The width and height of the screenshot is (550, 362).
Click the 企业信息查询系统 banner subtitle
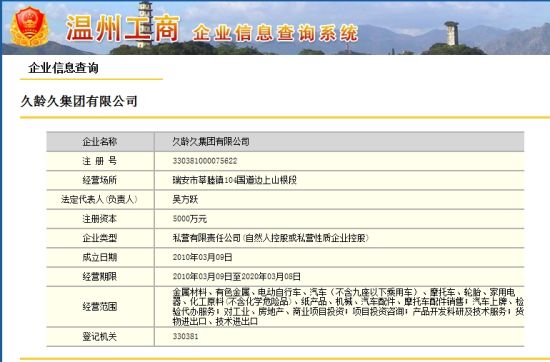pyautogui.click(x=275, y=33)
